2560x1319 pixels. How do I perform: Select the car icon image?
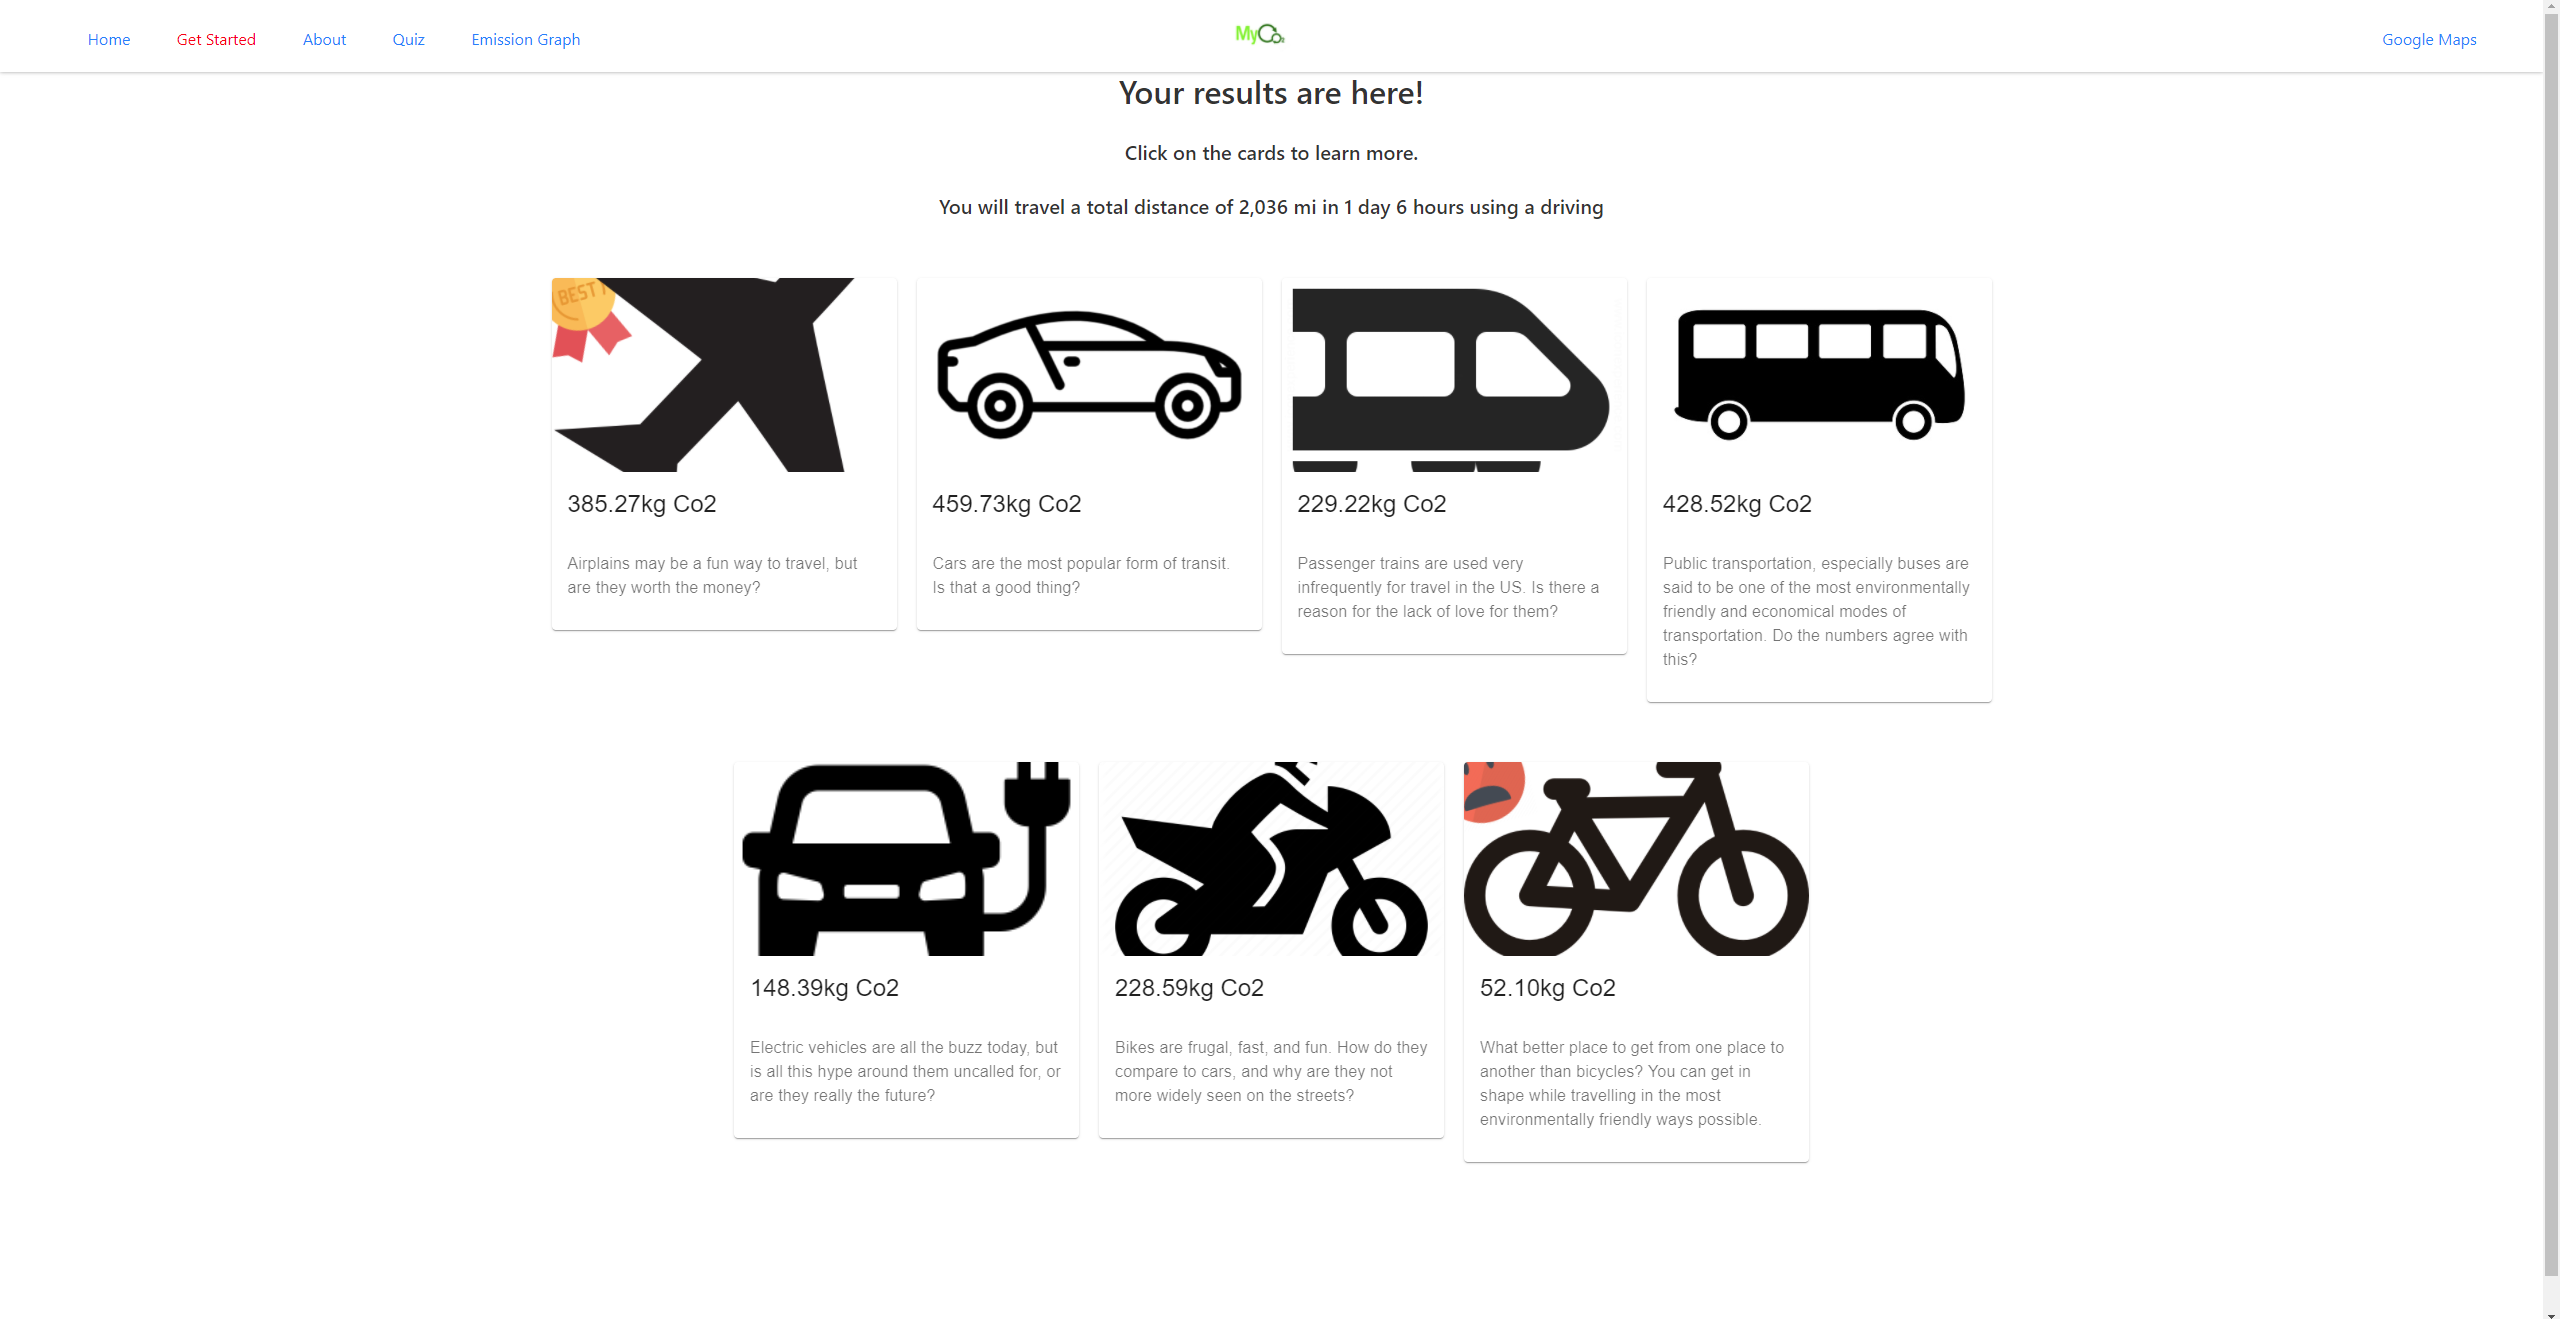coord(1089,375)
